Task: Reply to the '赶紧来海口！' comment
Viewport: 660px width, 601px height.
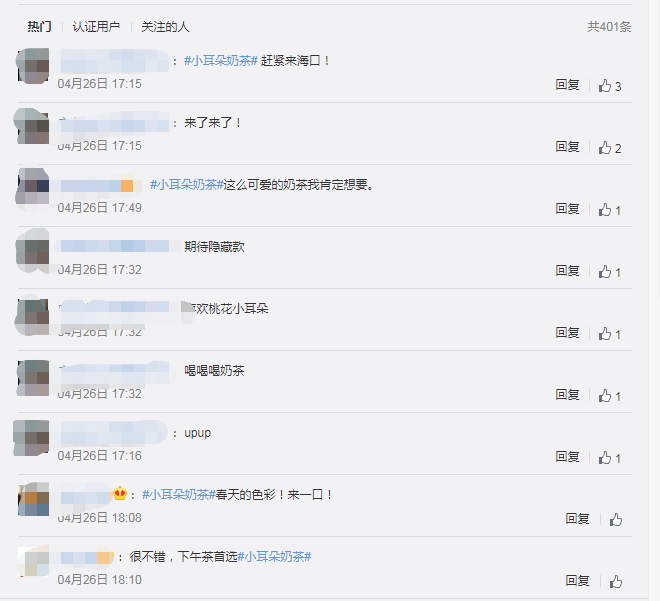Action: 567,85
